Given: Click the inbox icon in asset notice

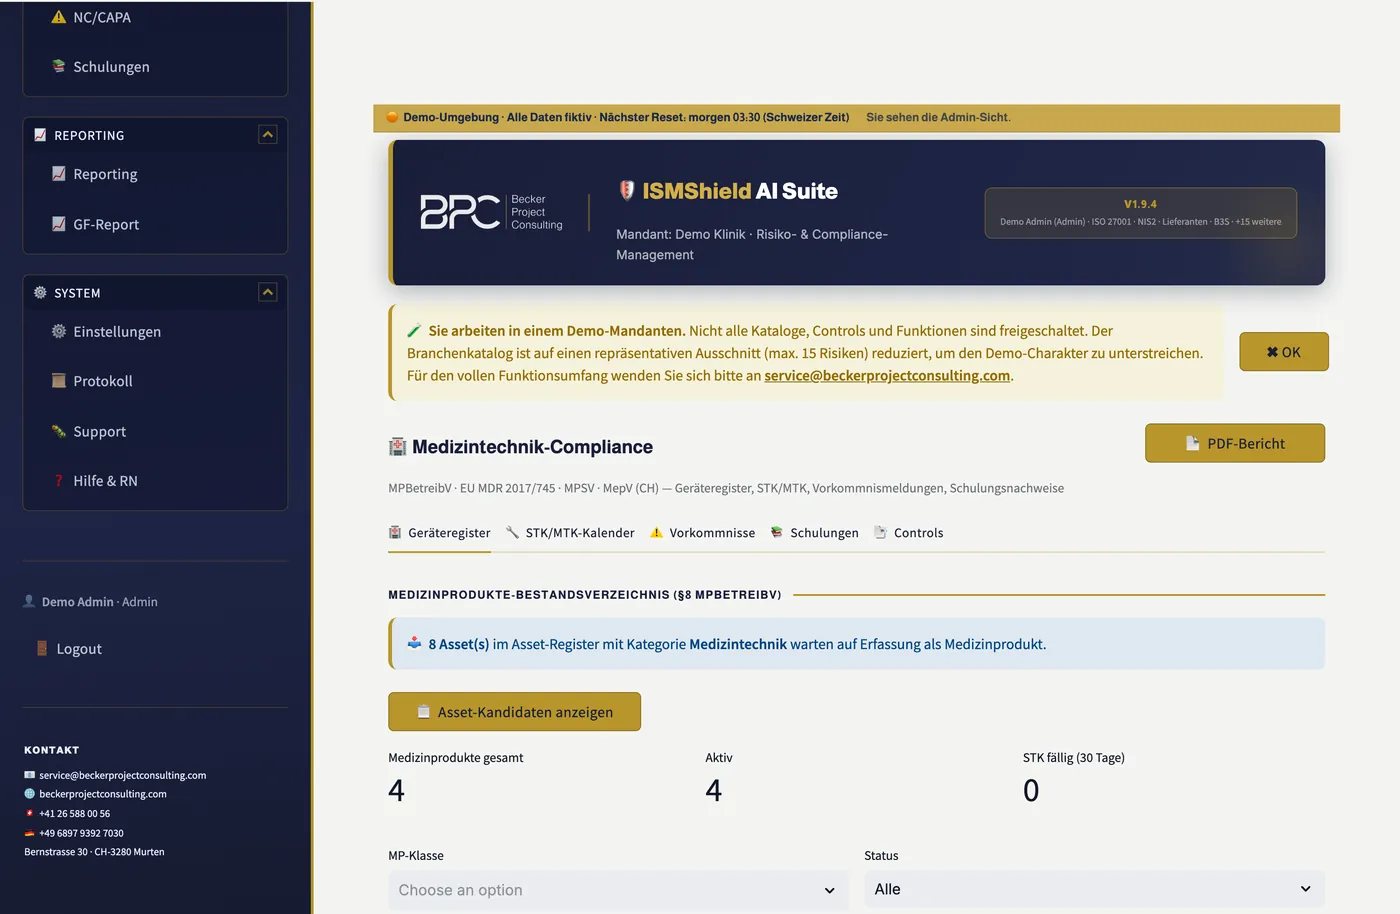Looking at the screenshot, I should click(414, 643).
